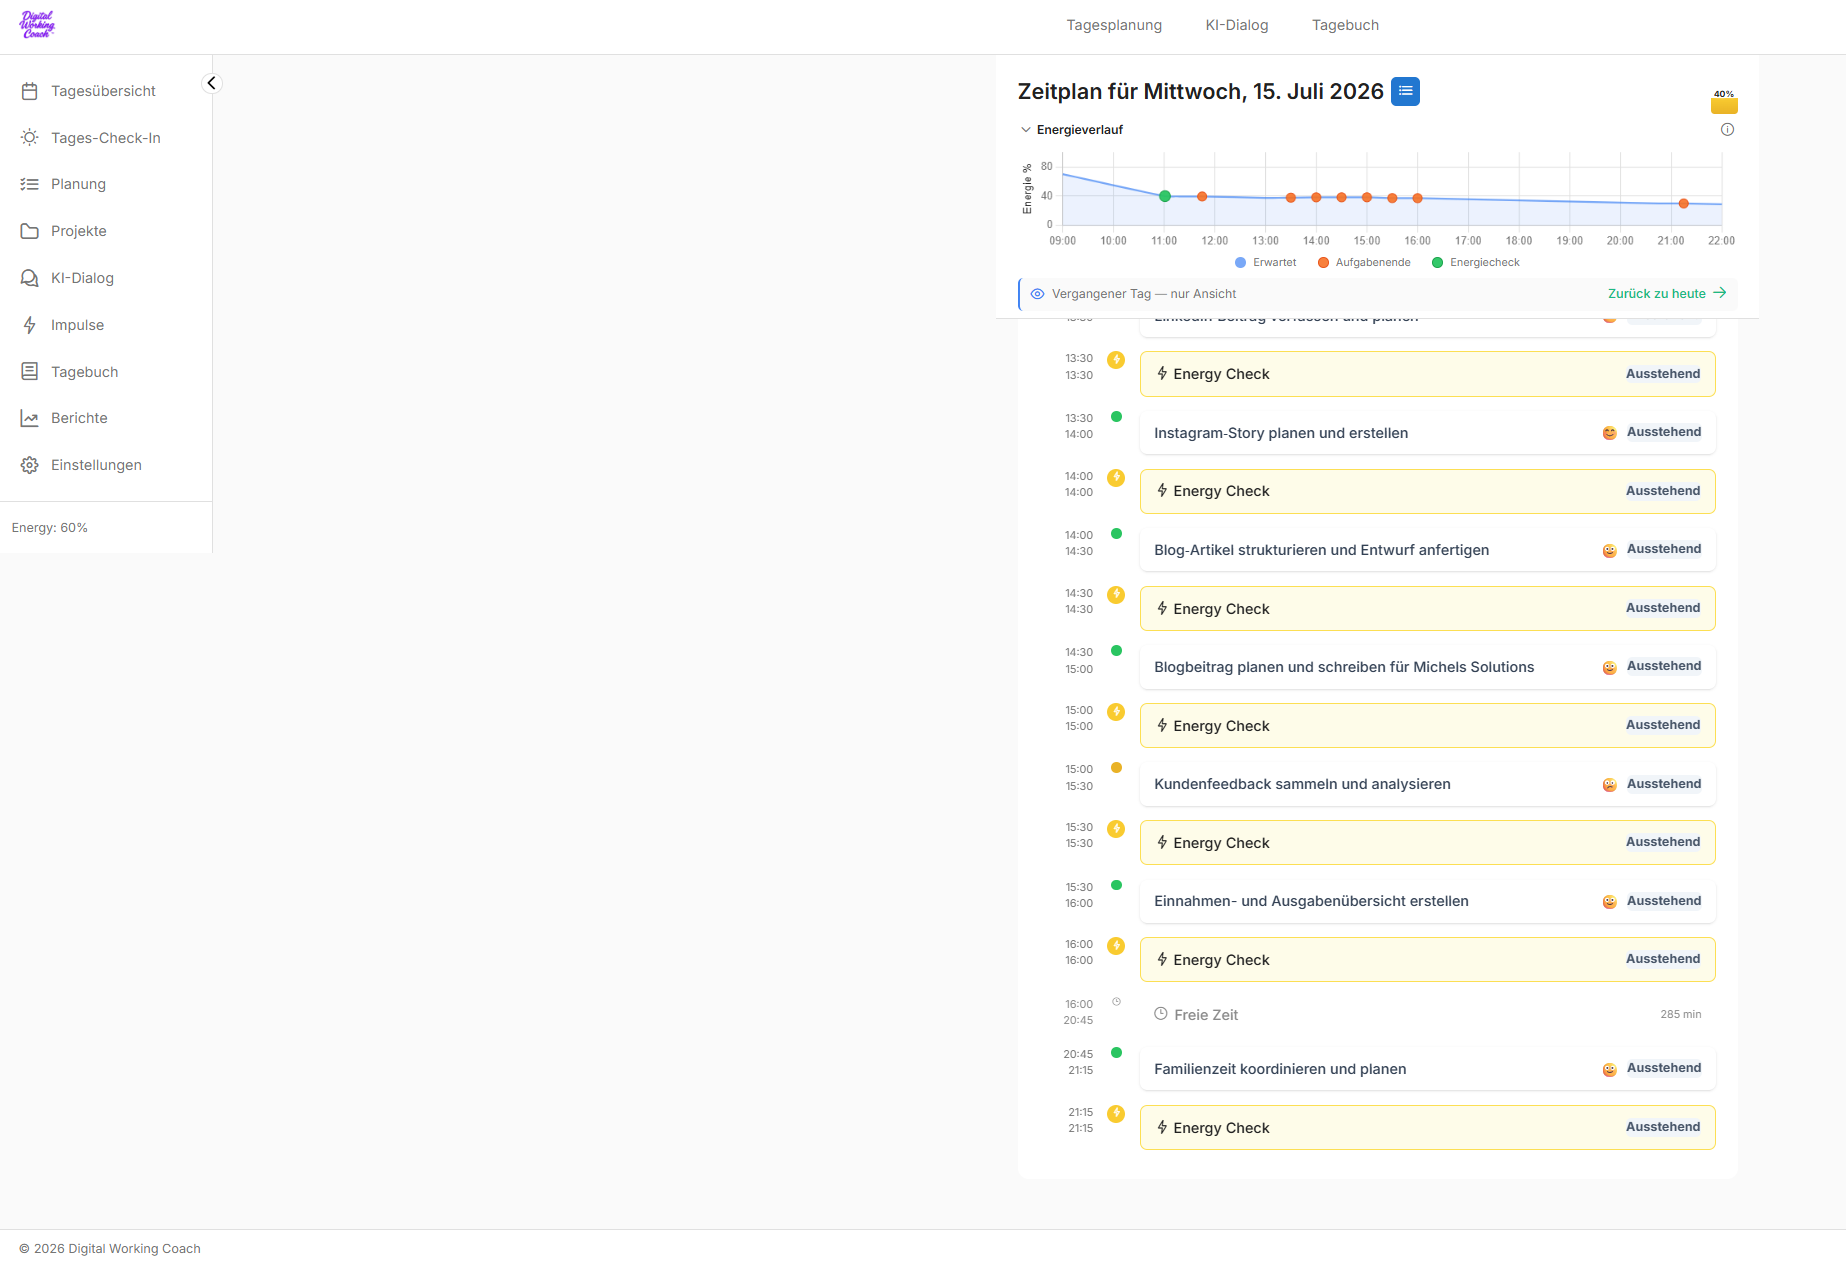Open task Kundenfeedback sammeln und analysieren
This screenshot has height=1265, width=1846.
[x=1427, y=784]
